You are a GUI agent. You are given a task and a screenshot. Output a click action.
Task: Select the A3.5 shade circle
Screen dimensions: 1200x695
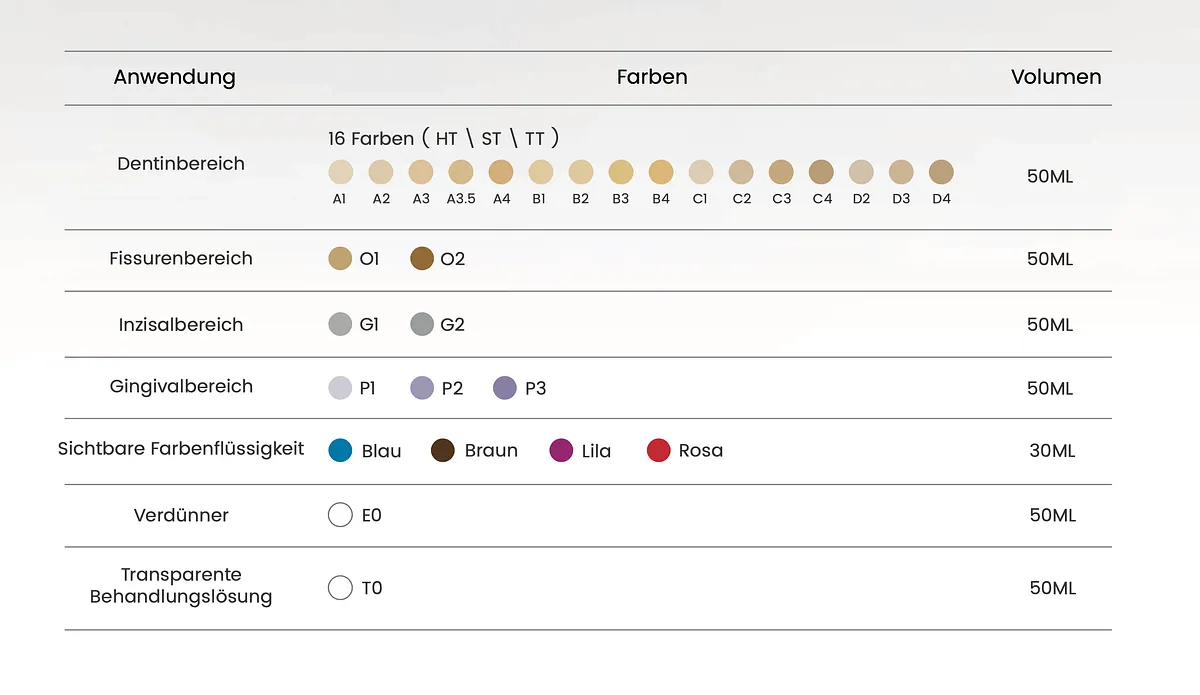pyautogui.click(x=461, y=172)
